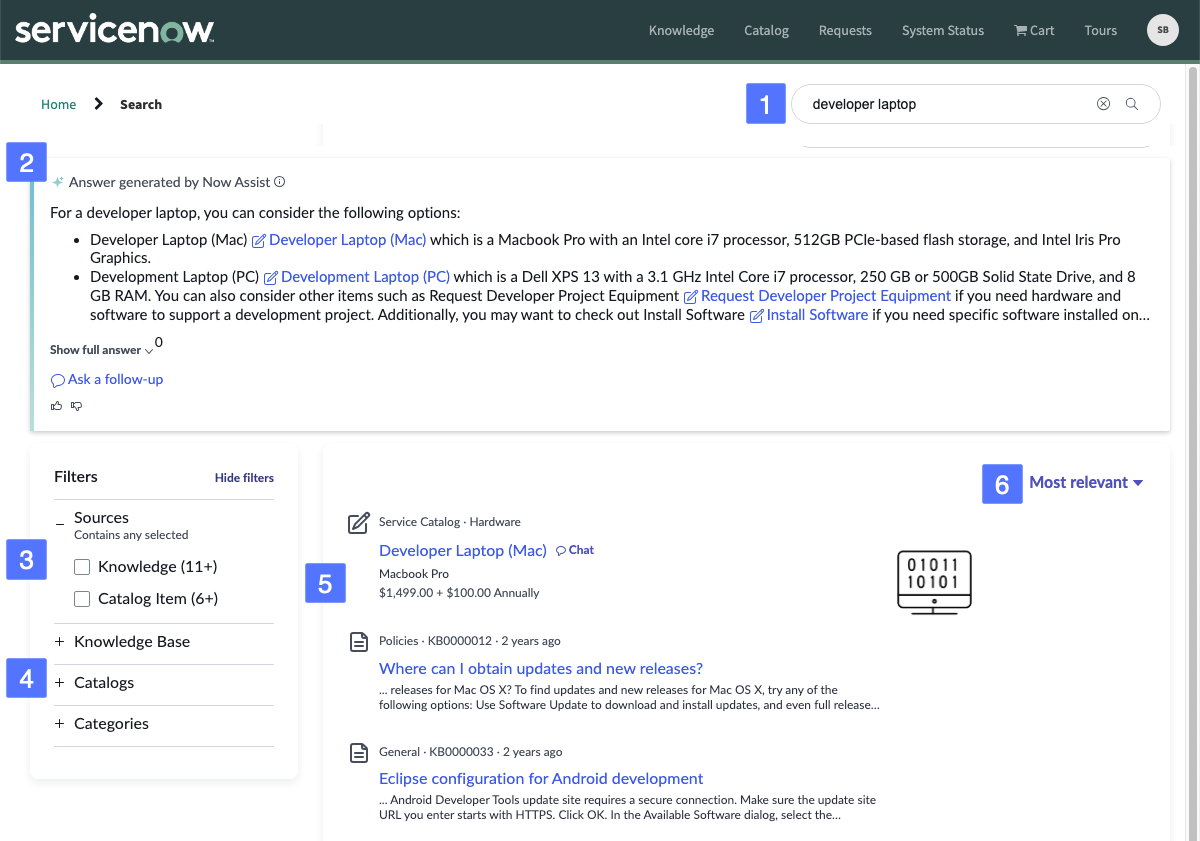Click the Now Assist sparkle icon

[58, 182]
